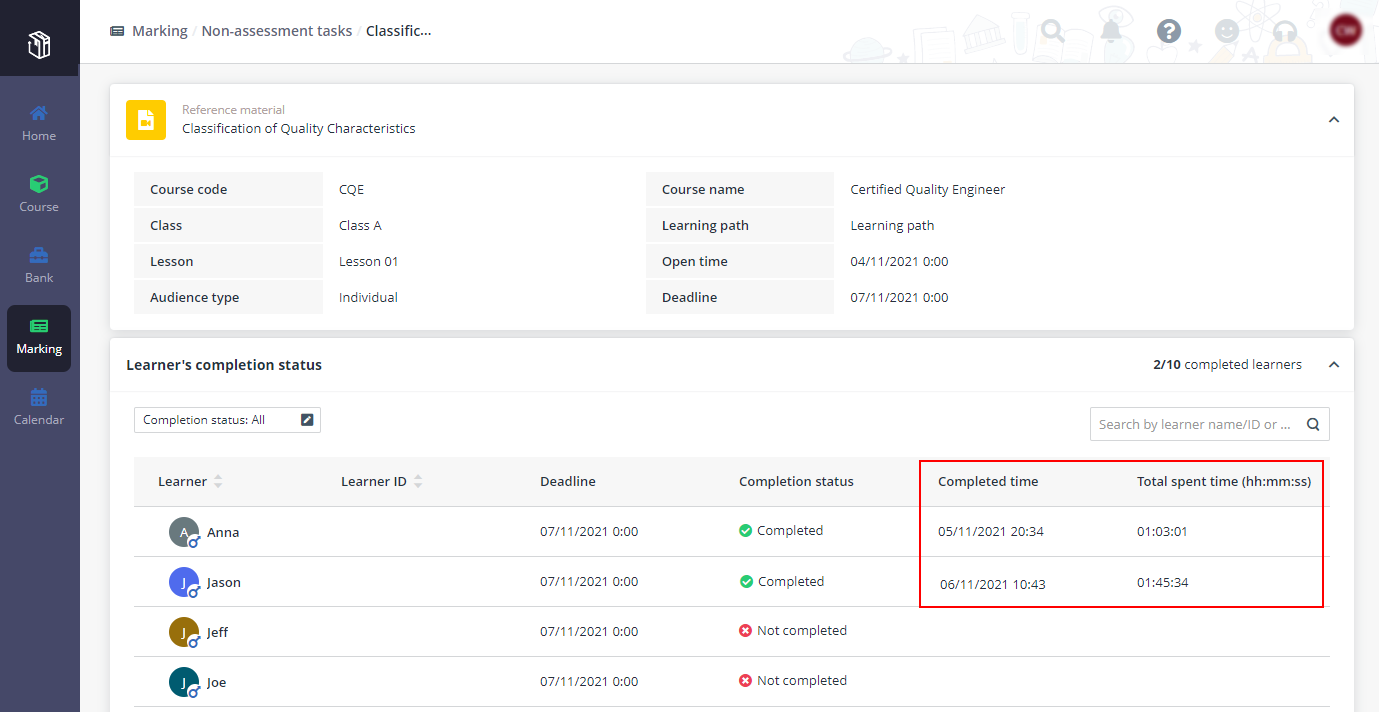The height and width of the screenshot is (712, 1379).
Task: Open search magnifier in top bar
Action: [1052, 31]
